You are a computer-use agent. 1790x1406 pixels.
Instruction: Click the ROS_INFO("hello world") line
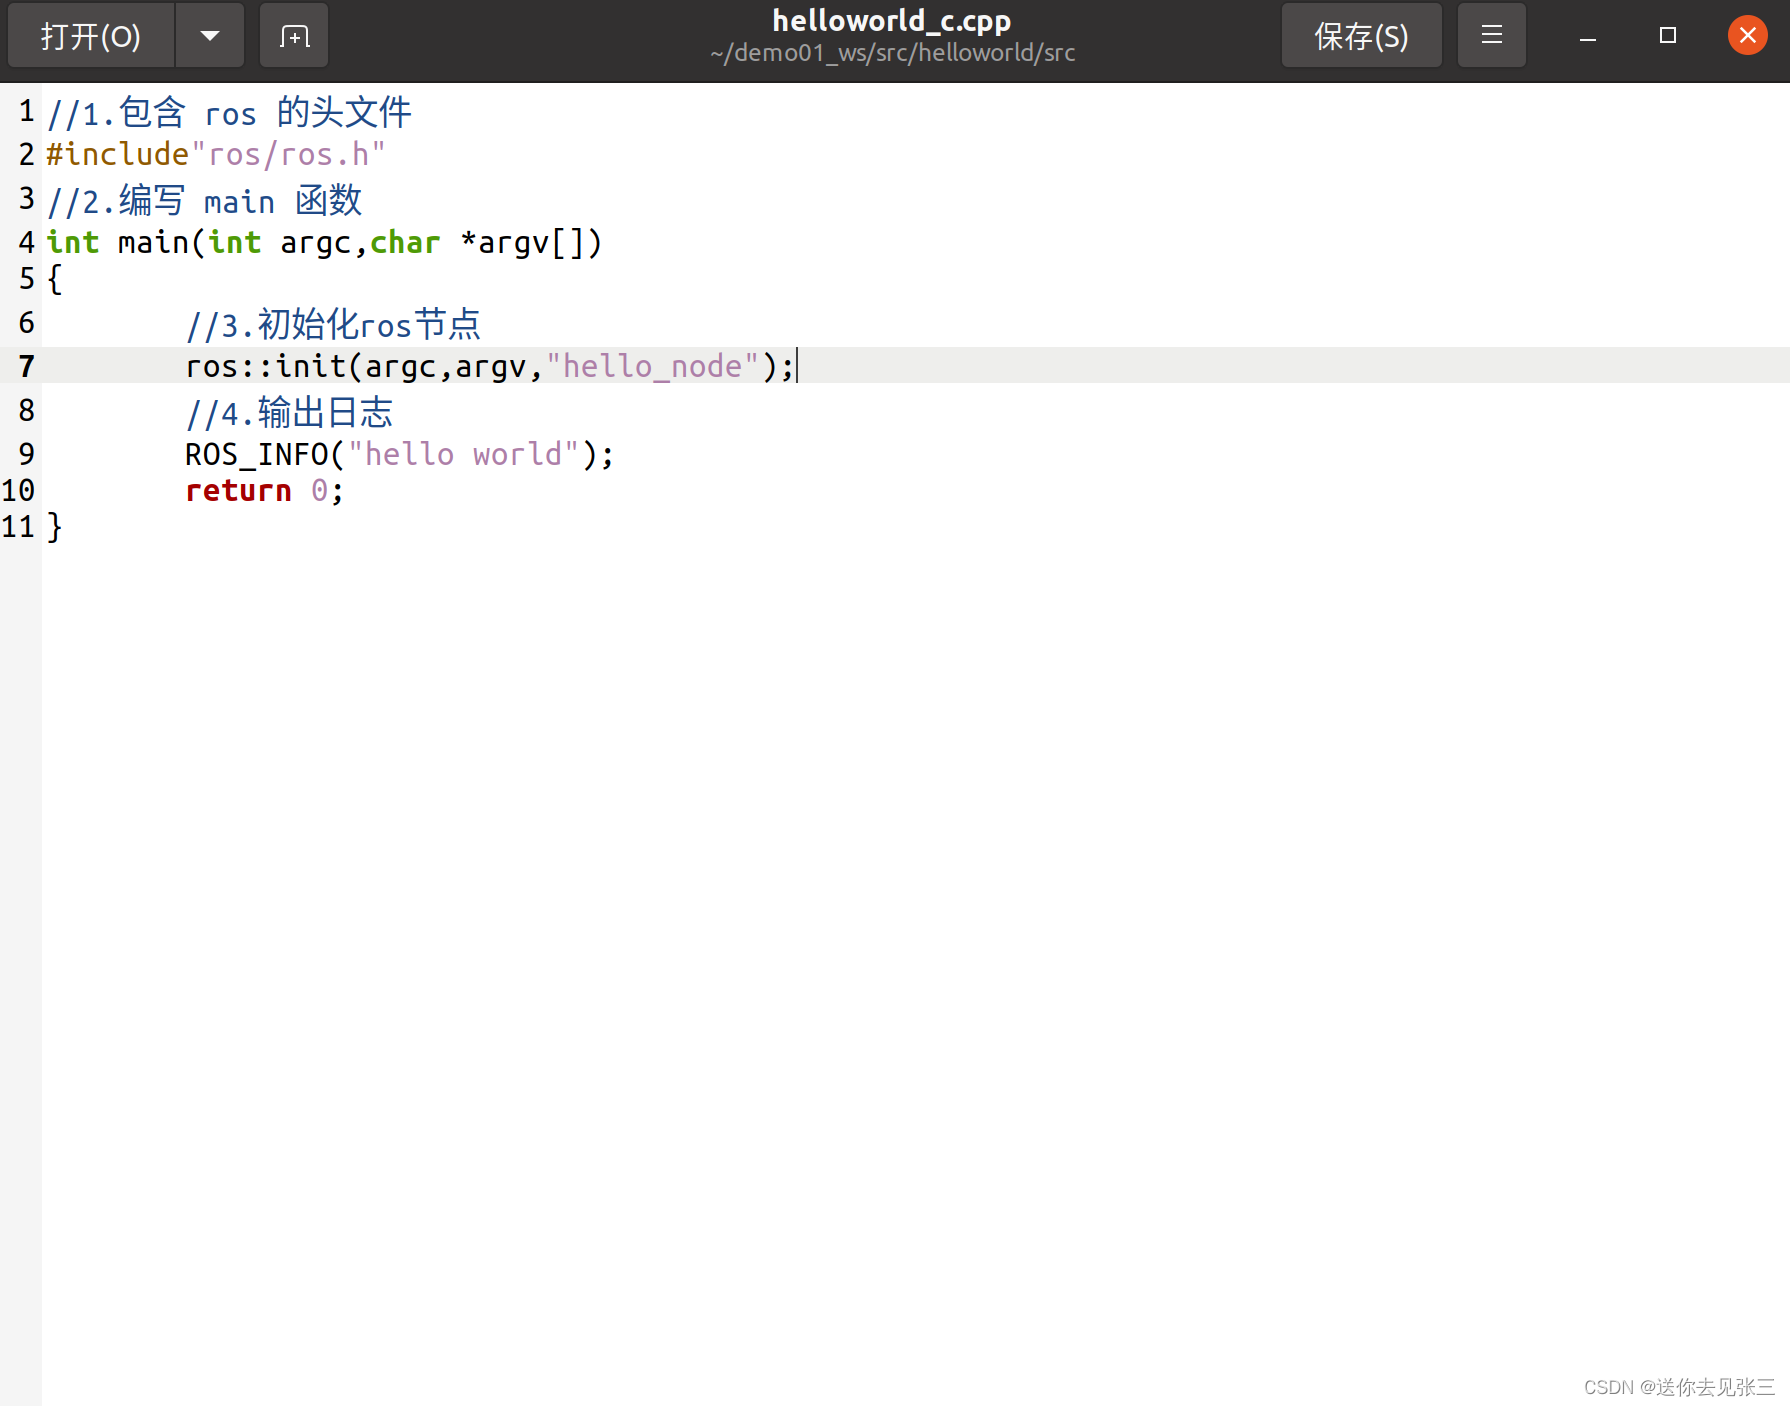pyautogui.click(x=399, y=455)
